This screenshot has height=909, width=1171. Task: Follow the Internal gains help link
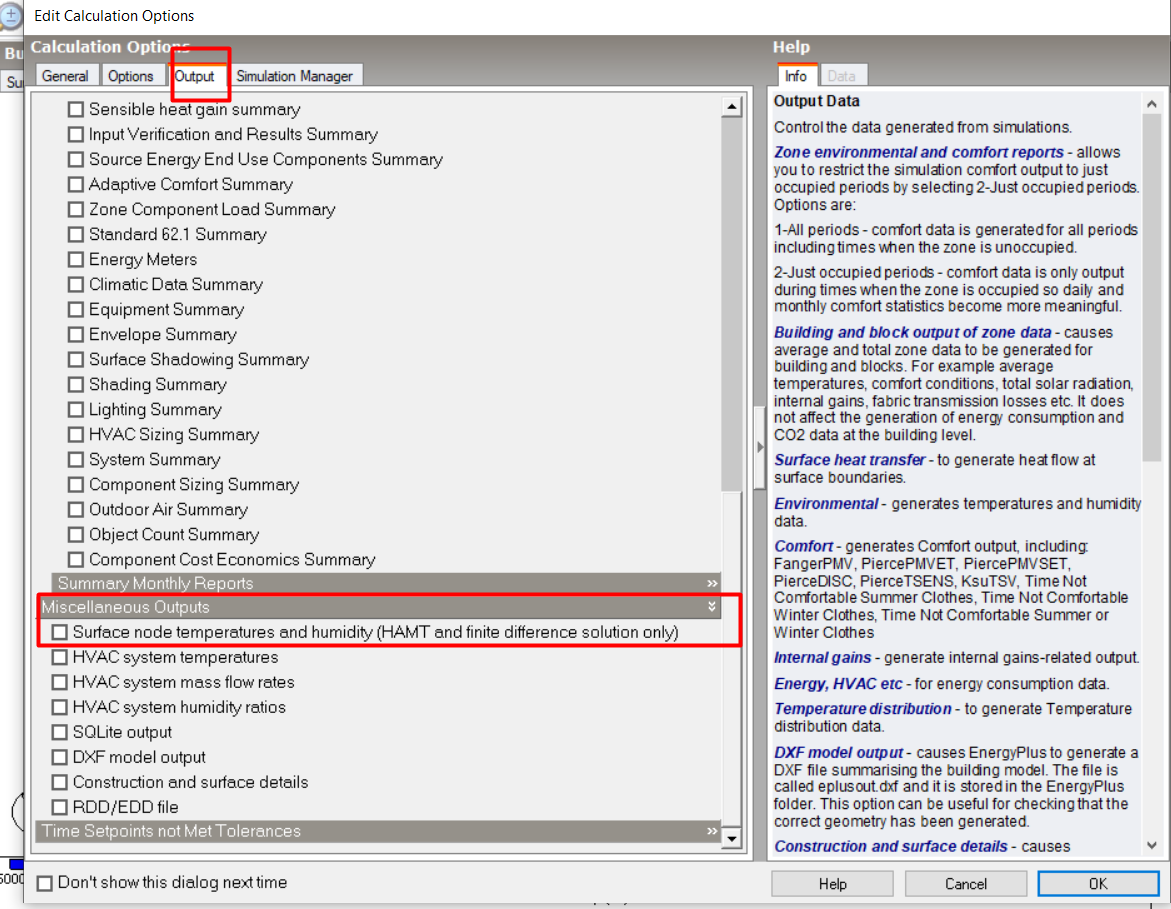(x=822, y=658)
